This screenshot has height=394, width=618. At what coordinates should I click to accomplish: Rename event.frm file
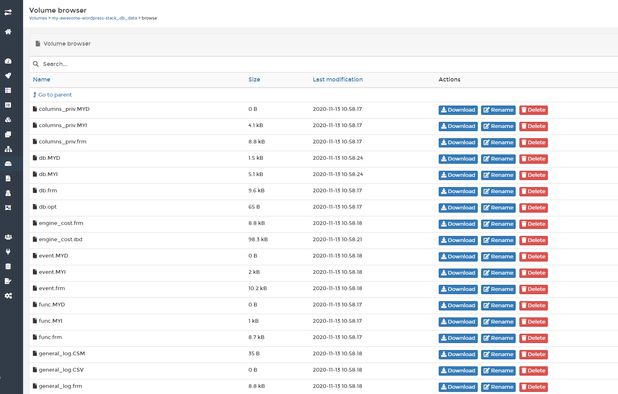(x=498, y=289)
